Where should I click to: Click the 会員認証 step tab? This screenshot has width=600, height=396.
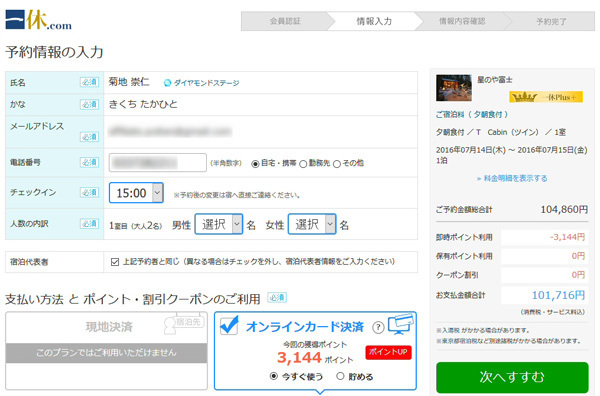(x=285, y=21)
